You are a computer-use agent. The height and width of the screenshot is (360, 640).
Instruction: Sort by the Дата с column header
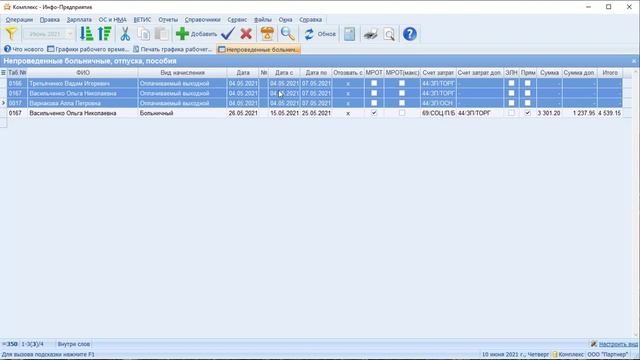284,73
